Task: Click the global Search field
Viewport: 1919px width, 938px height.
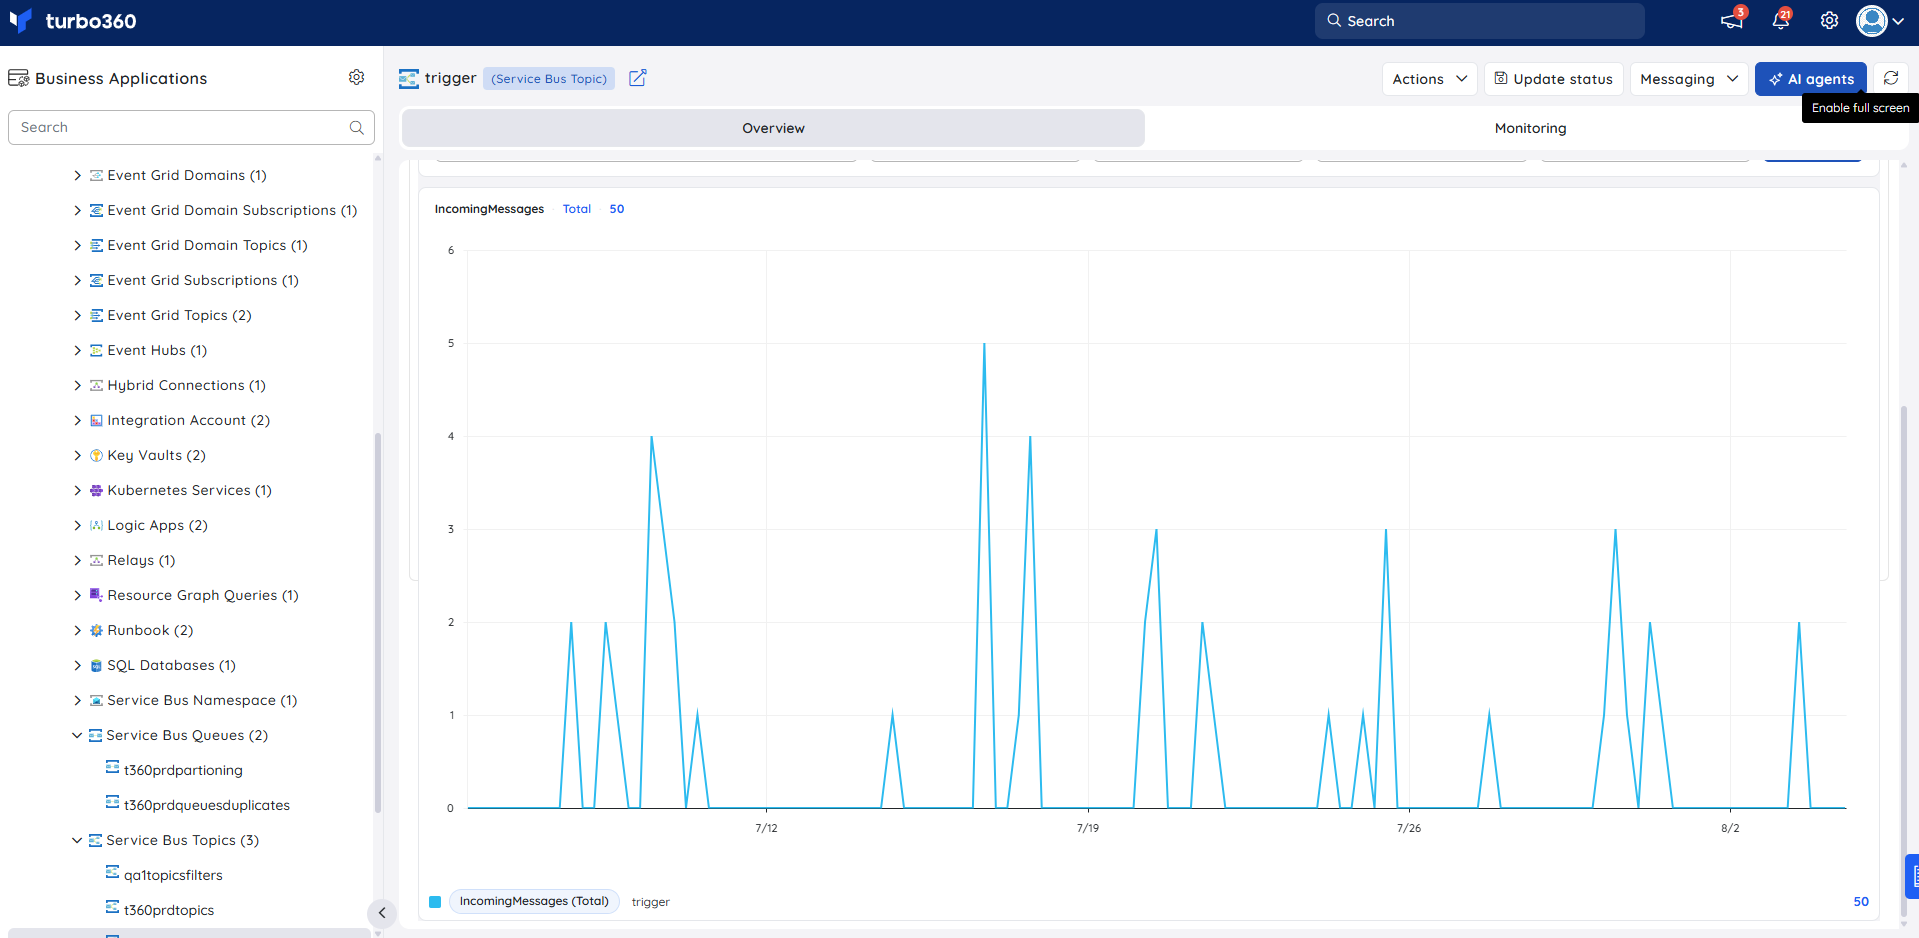Action: (1479, 21)
